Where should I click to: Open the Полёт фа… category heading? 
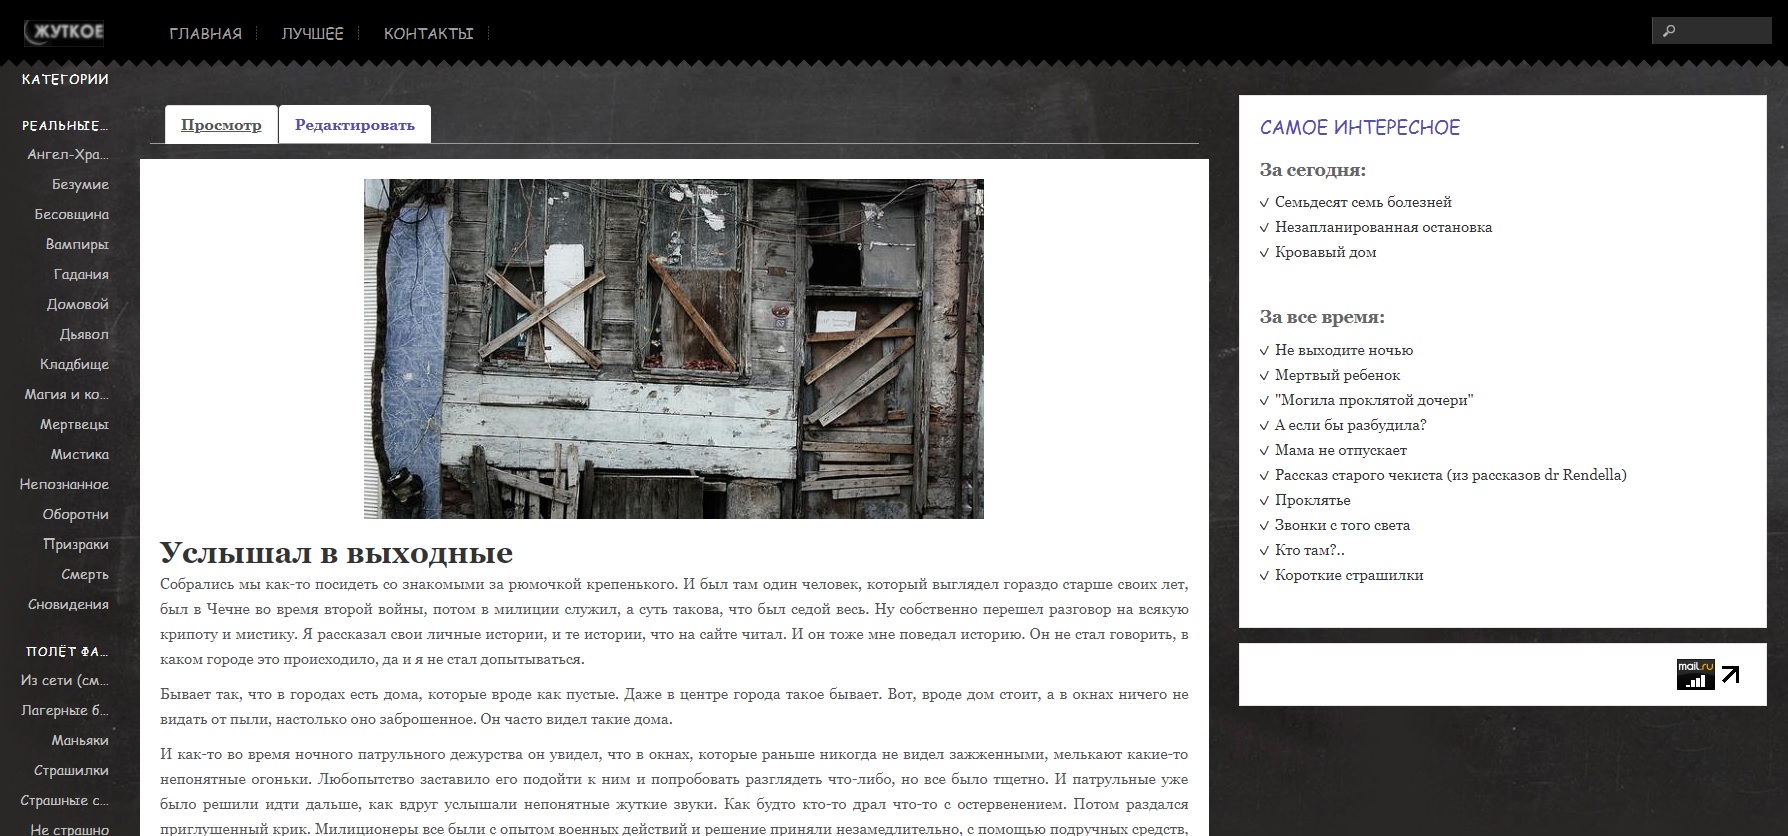point(67,652)
